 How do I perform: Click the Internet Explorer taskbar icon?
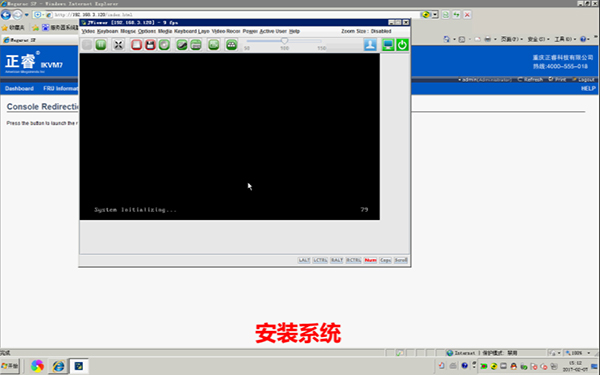pyautogui.click(x=58, y=366)
